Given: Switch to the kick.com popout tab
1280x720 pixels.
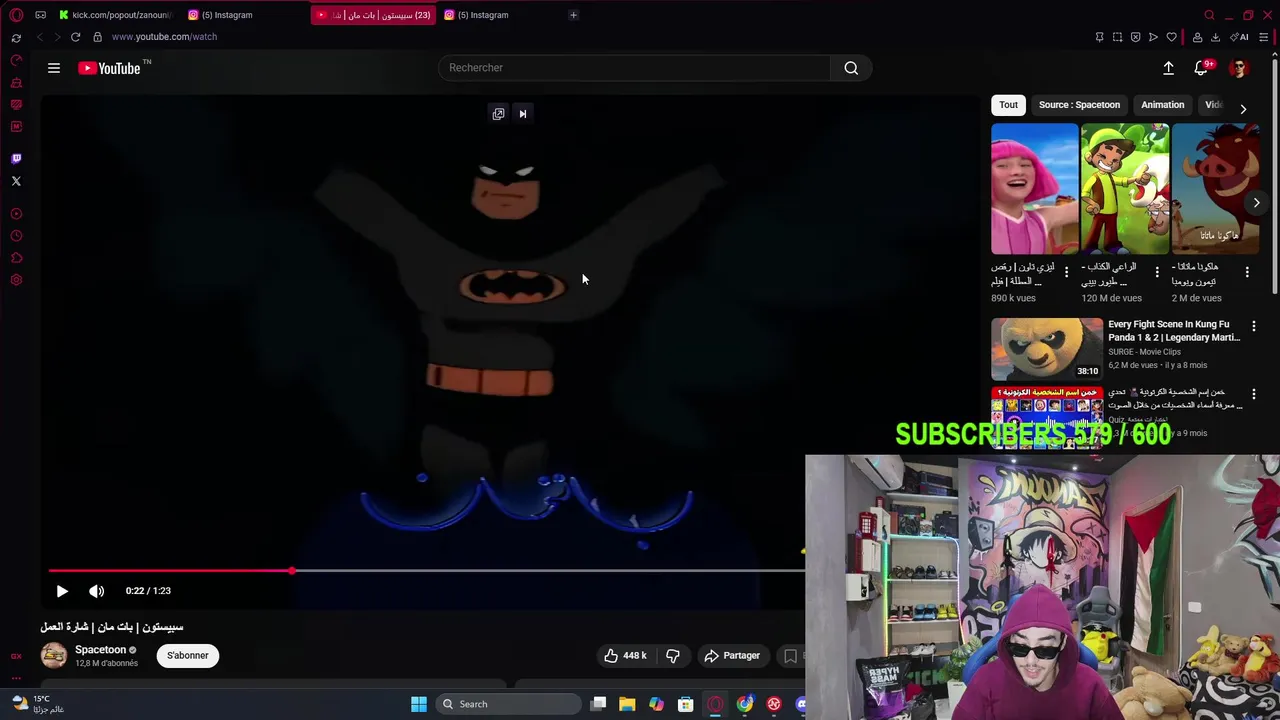Looking at the screenshot, I should [114, 15].
